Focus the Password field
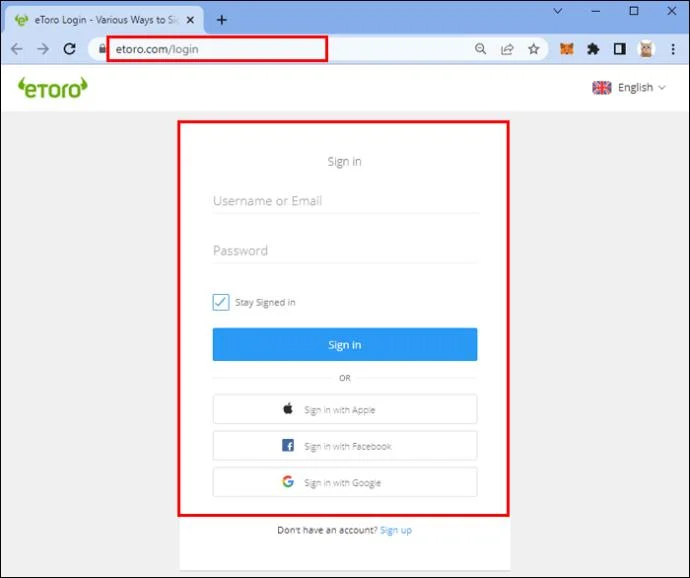Screen dimensions: 690x578 [345, 251]
